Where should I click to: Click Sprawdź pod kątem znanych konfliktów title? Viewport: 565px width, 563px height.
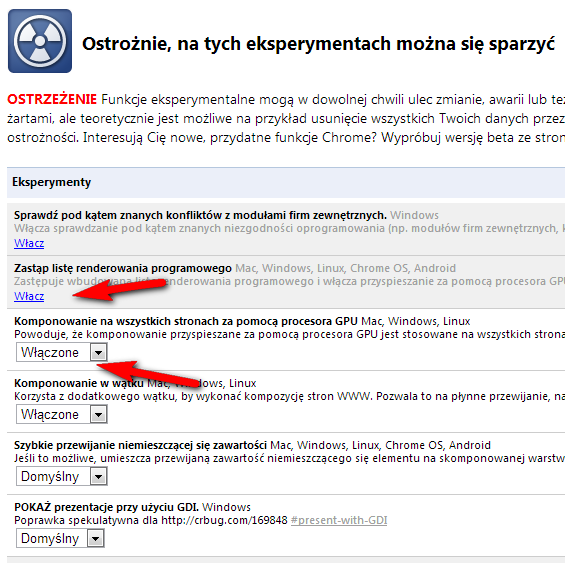200,215
